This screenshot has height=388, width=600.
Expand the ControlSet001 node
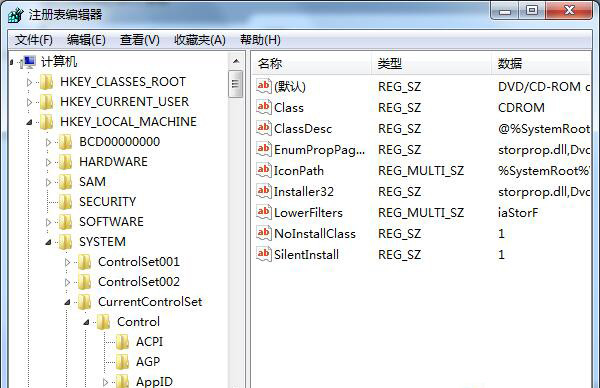coord(67,262)
